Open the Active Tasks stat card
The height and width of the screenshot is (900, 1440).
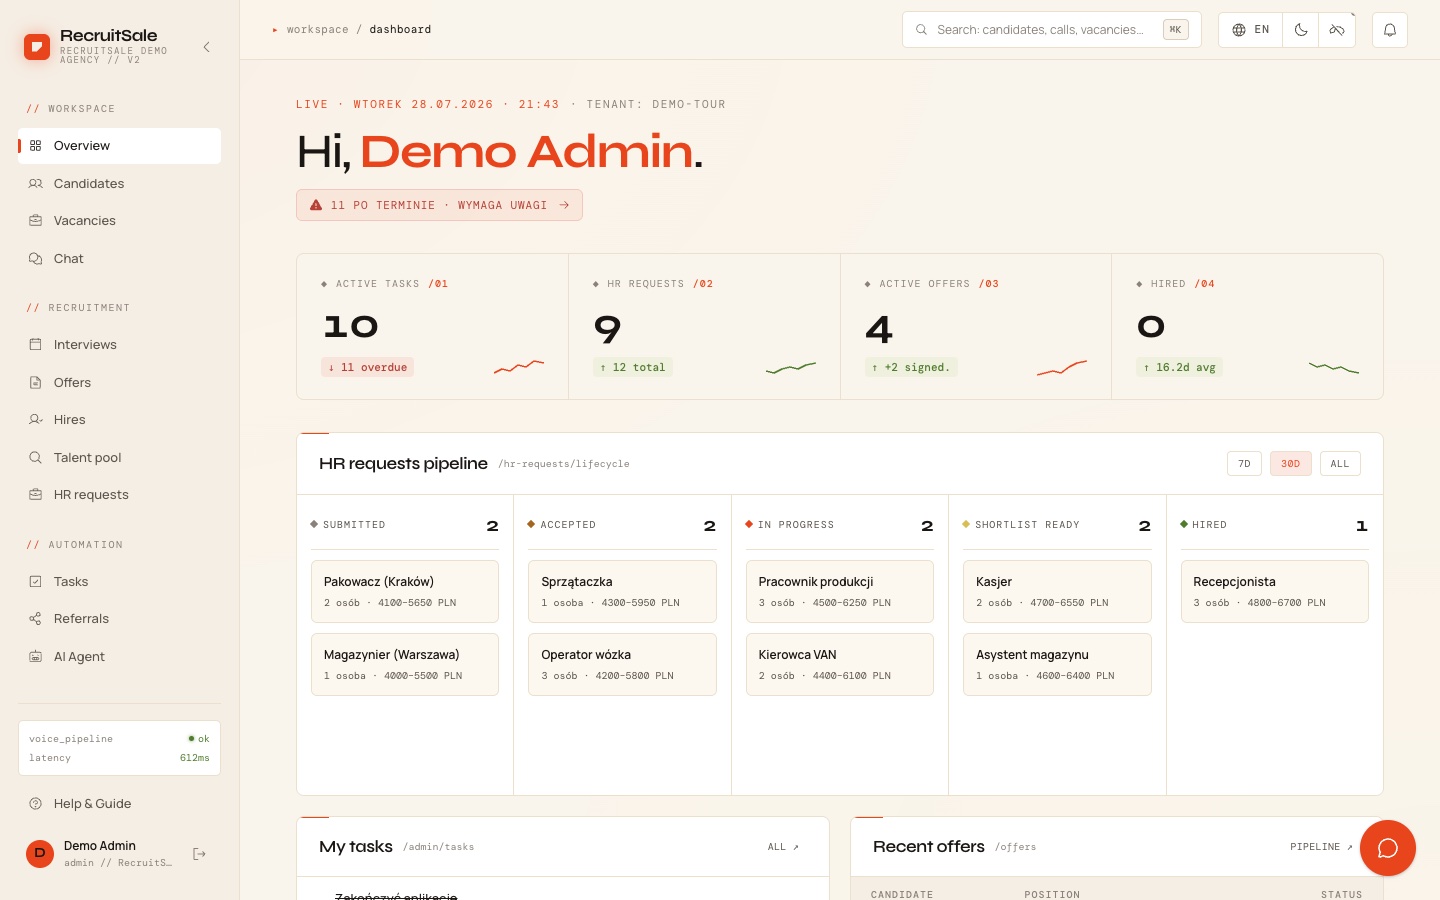click(x=432, y=327)
